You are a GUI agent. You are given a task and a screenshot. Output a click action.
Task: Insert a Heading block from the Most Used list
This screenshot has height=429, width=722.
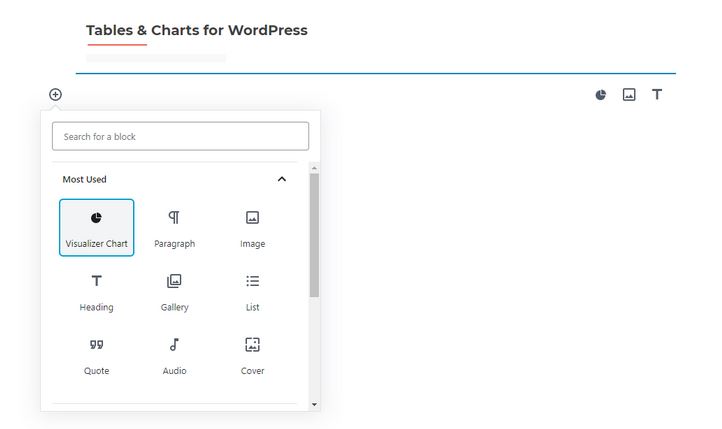pyautogui.click(x=97, y=291)
